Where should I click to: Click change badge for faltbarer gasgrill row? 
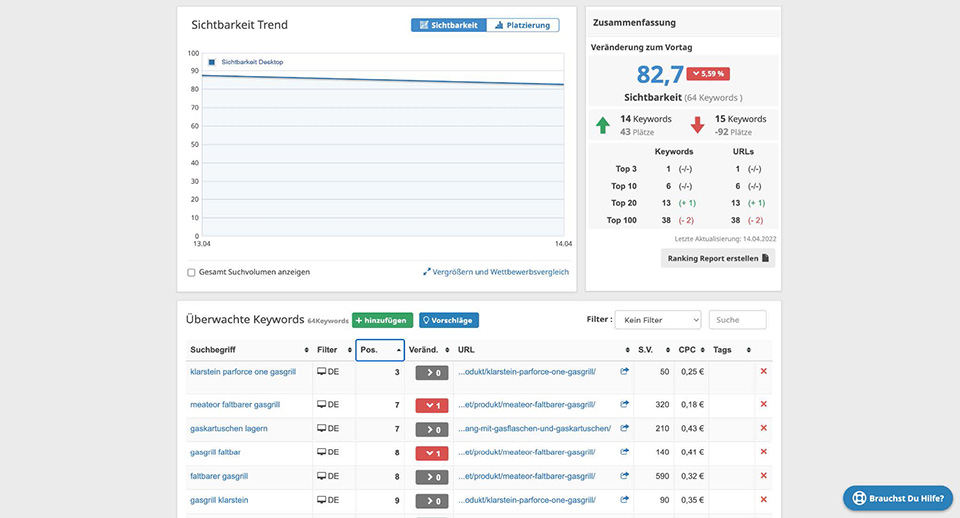[x=432, y=478]
